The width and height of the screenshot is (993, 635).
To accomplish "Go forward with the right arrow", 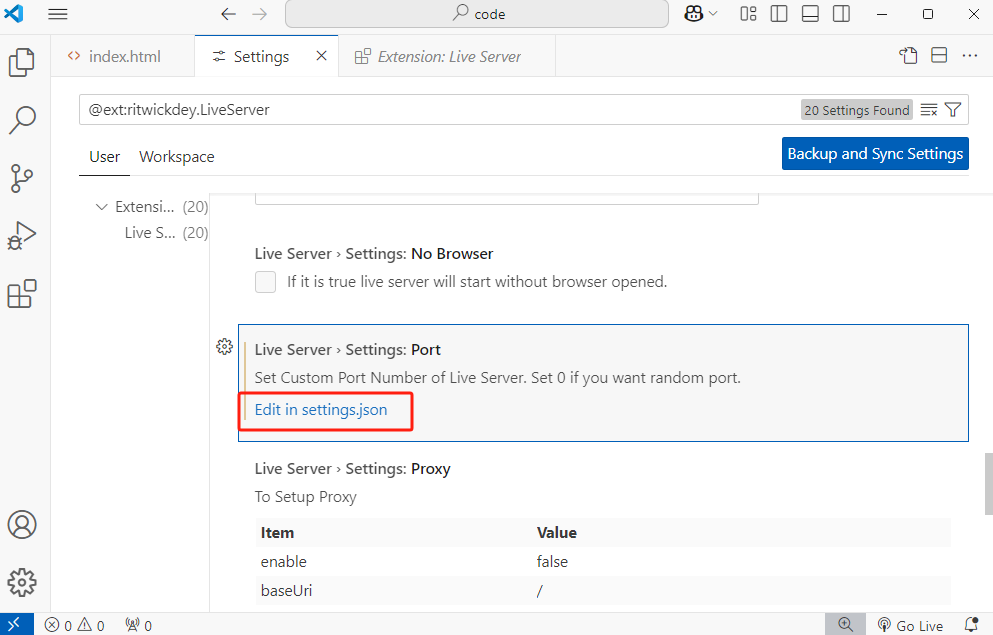I will [x=260, y=14].
